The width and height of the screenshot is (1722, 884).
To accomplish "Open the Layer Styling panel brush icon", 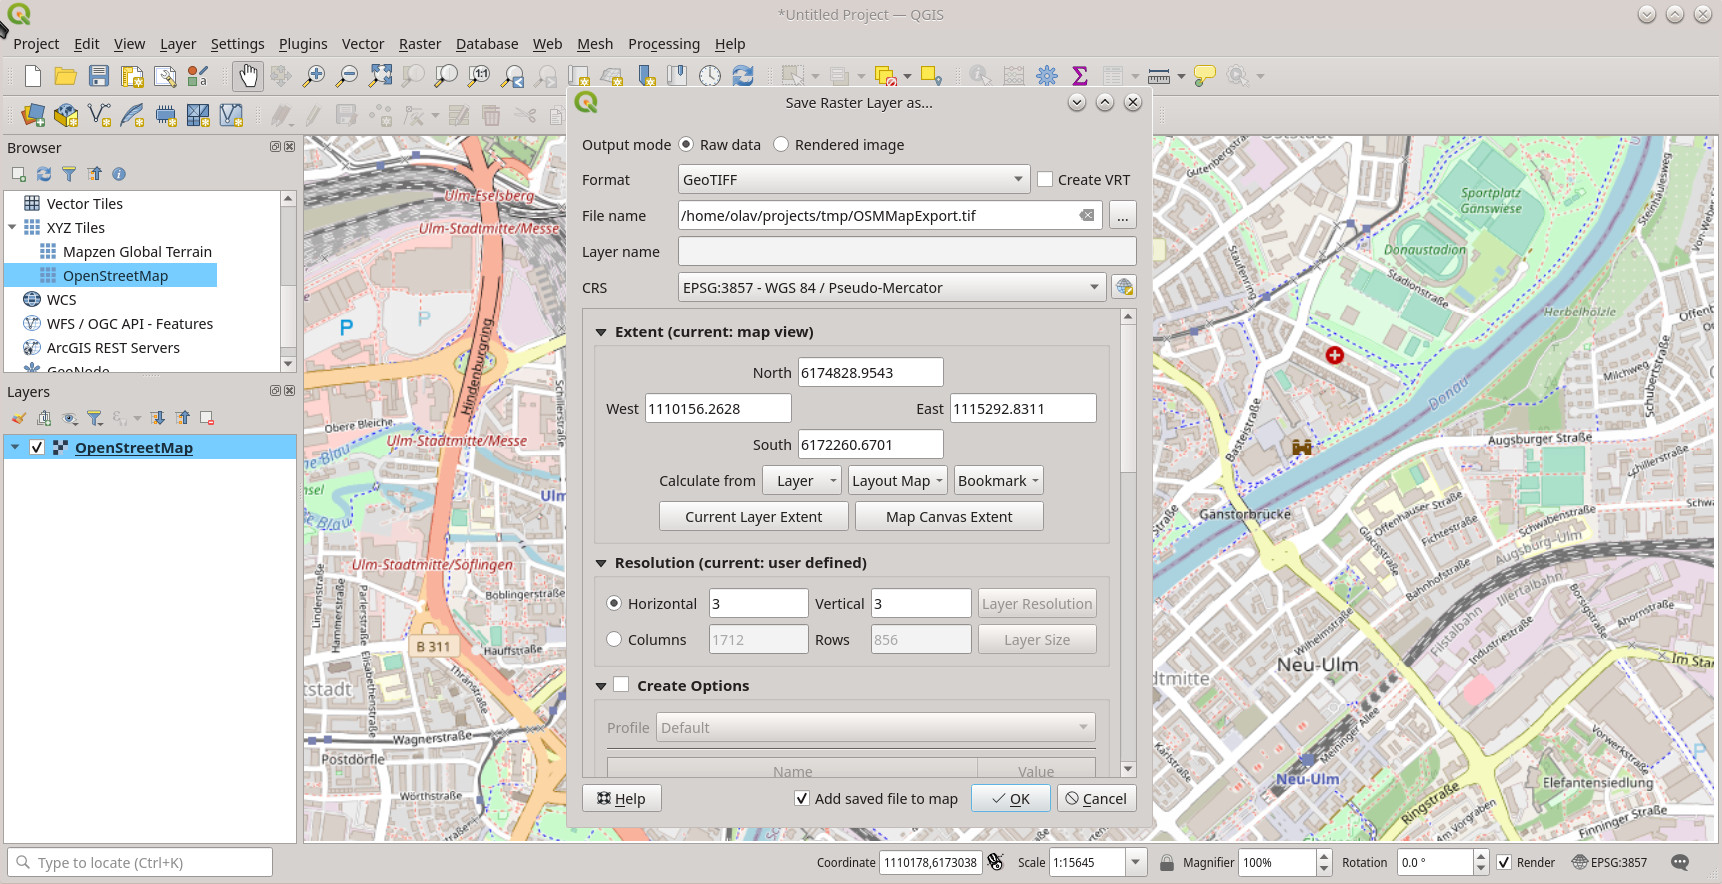I will (18, 418).
